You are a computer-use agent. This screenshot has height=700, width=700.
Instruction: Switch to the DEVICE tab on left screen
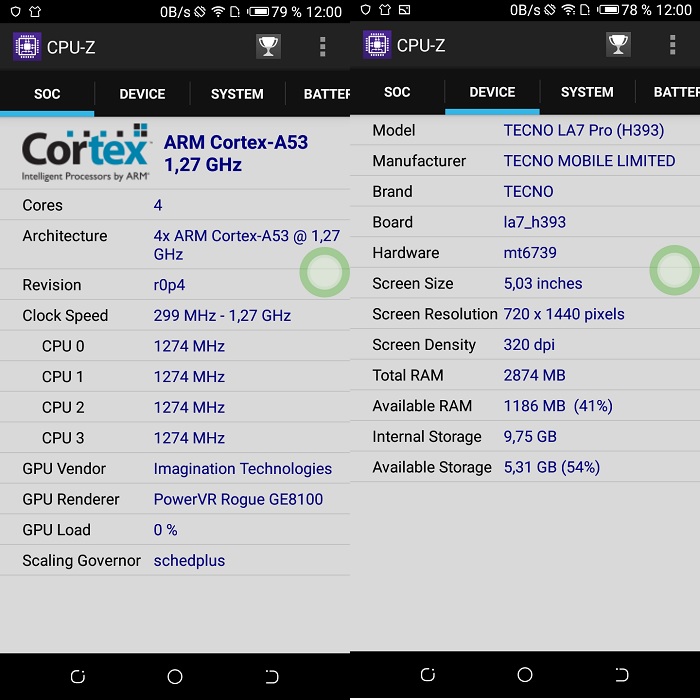click(142, 94)
